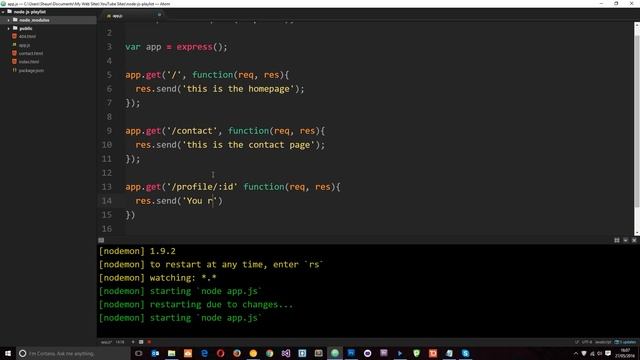Change the JavaScript grammar selector
This screenshot has height=360, width=640.
point(603,342)
